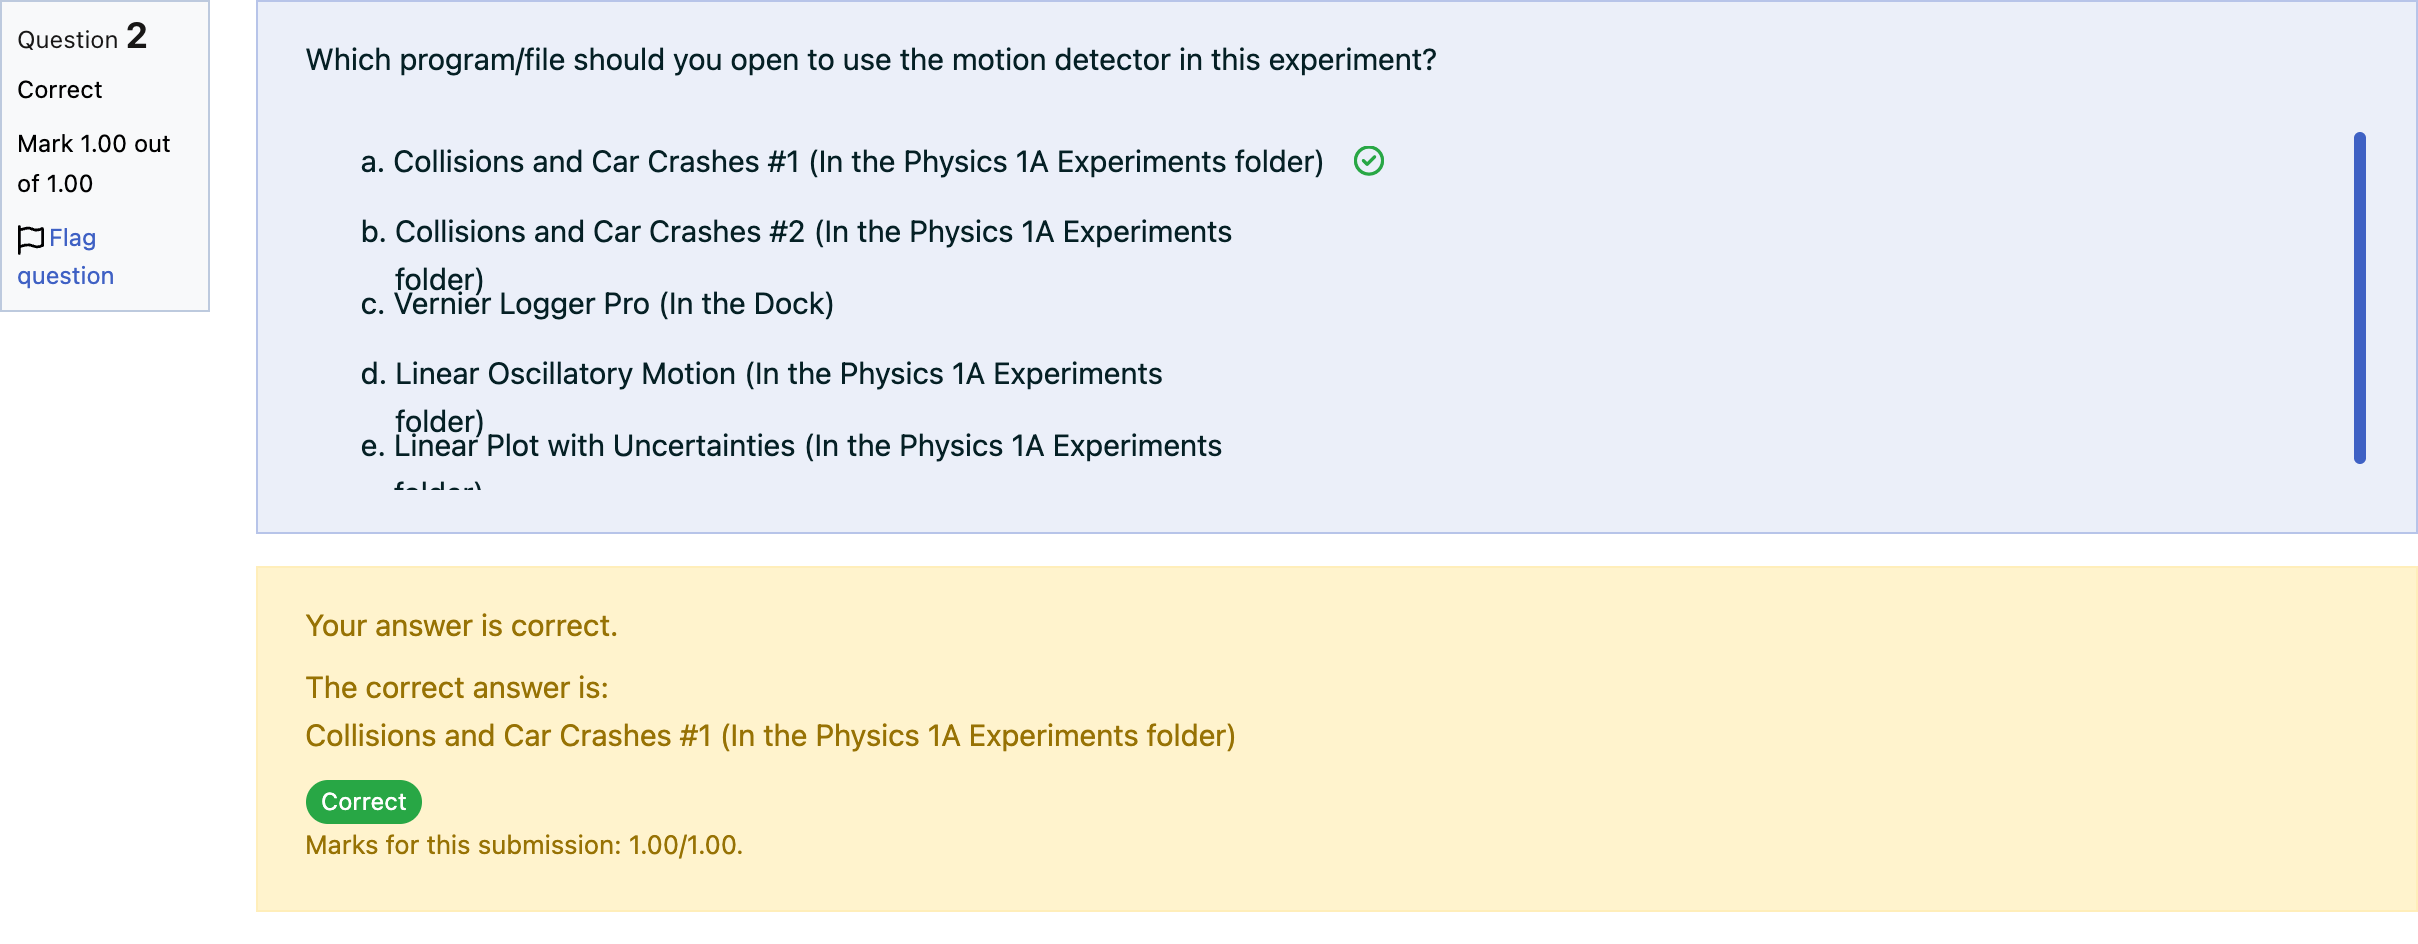The width and height of the screenshot is (2418, 944).
Task: Click the Flag question link
Action: coord(66,257)
